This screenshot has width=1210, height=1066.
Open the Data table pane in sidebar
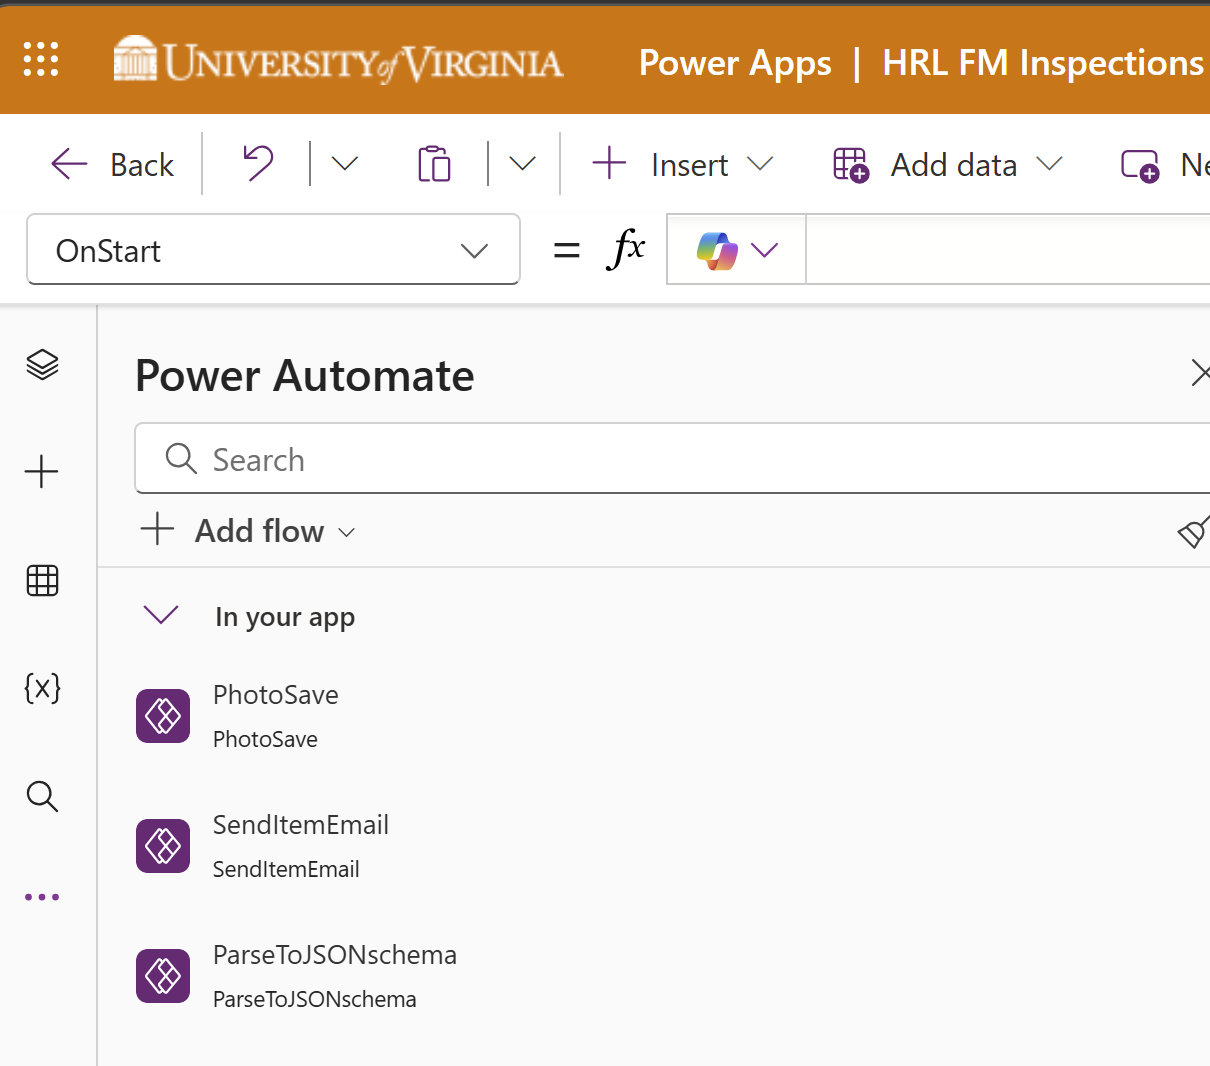click(x=42, y=580)
